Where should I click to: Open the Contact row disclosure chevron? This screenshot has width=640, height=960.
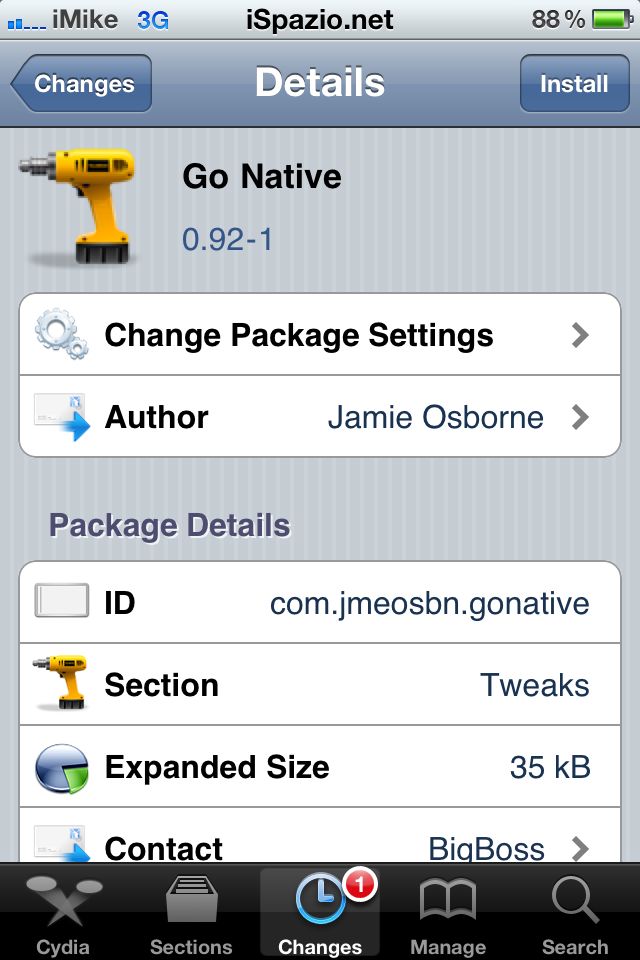pos(580,848)
